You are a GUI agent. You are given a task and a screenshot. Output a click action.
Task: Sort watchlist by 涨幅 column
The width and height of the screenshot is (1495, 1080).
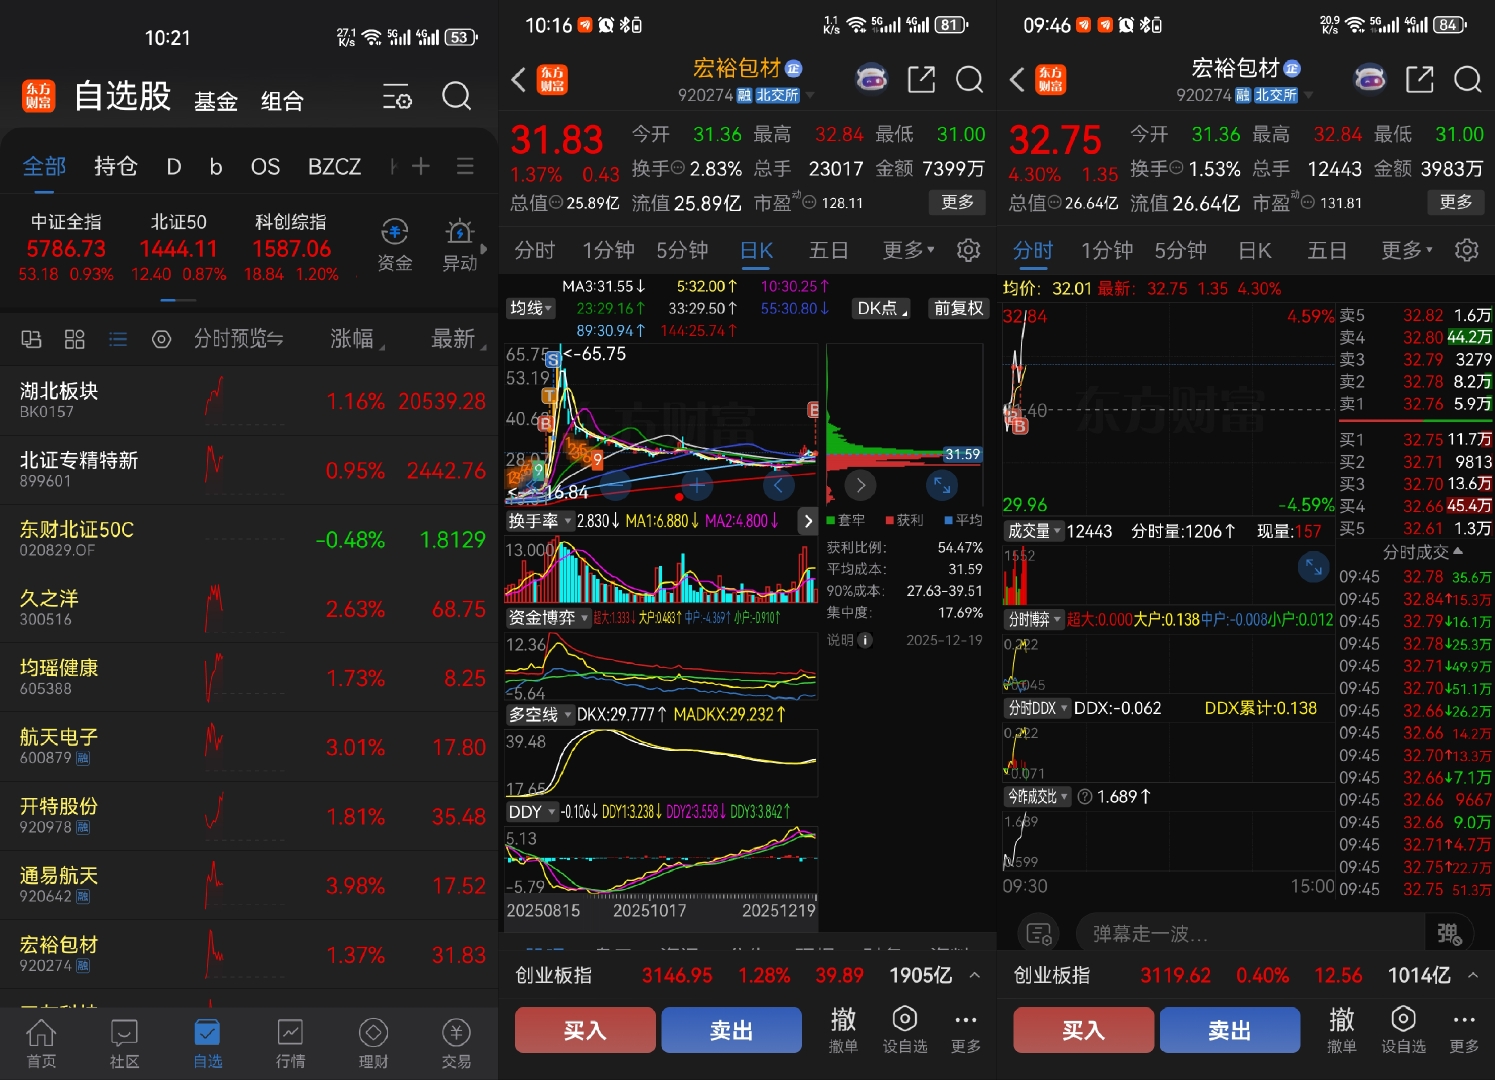[x=357, y=340]
